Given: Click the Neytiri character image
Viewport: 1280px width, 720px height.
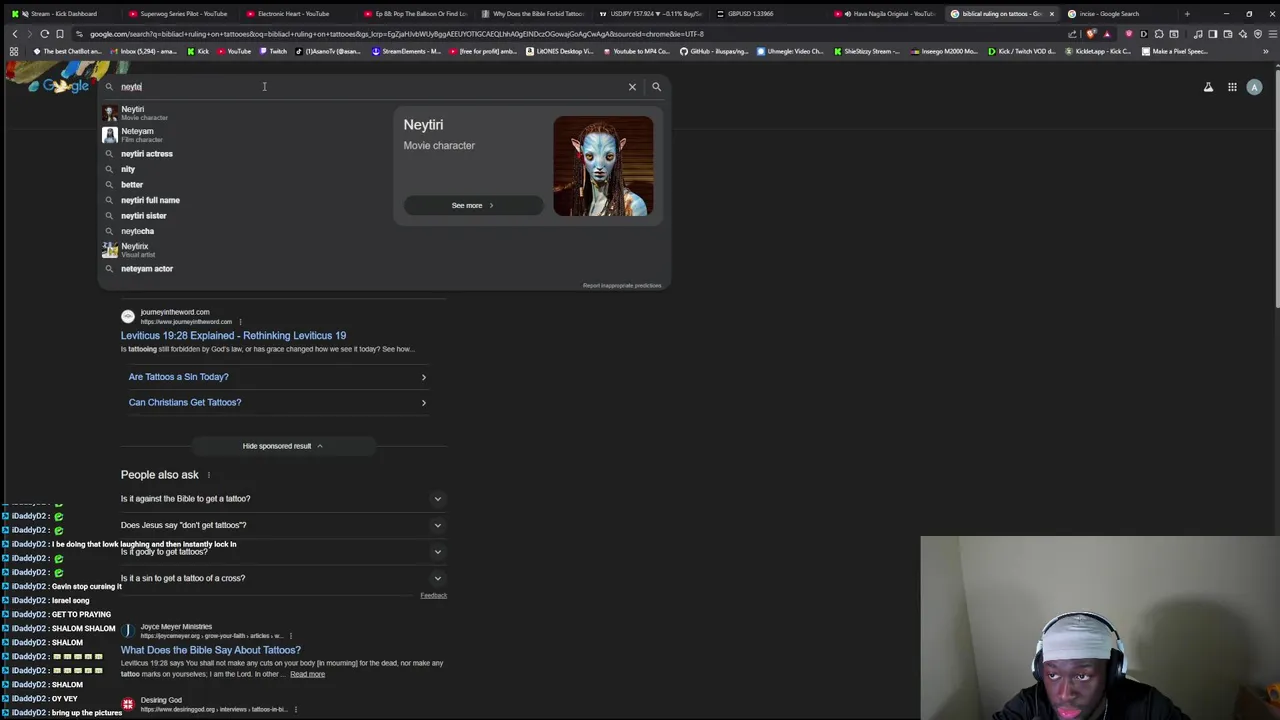Looking at the screenshot, I should (603, 166).
